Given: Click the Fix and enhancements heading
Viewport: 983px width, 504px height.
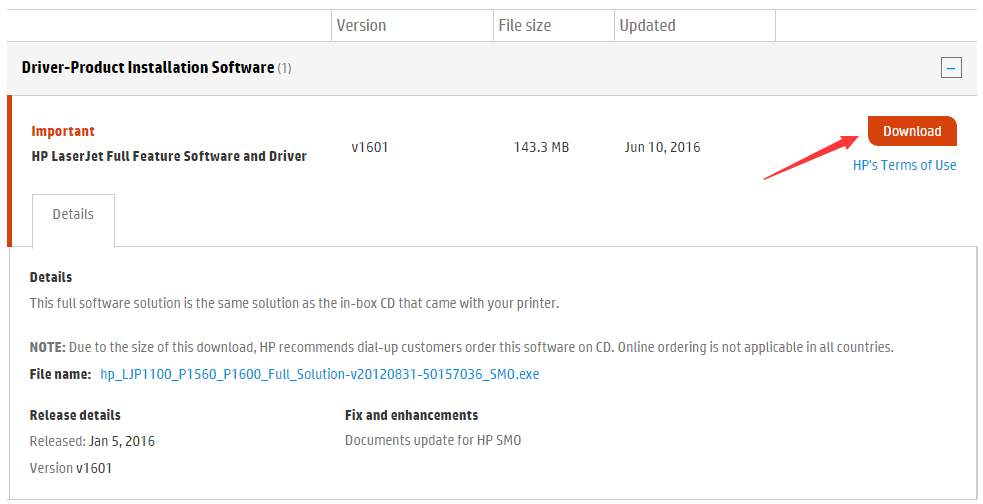Looking at the screenshot, I should (411, 415).
